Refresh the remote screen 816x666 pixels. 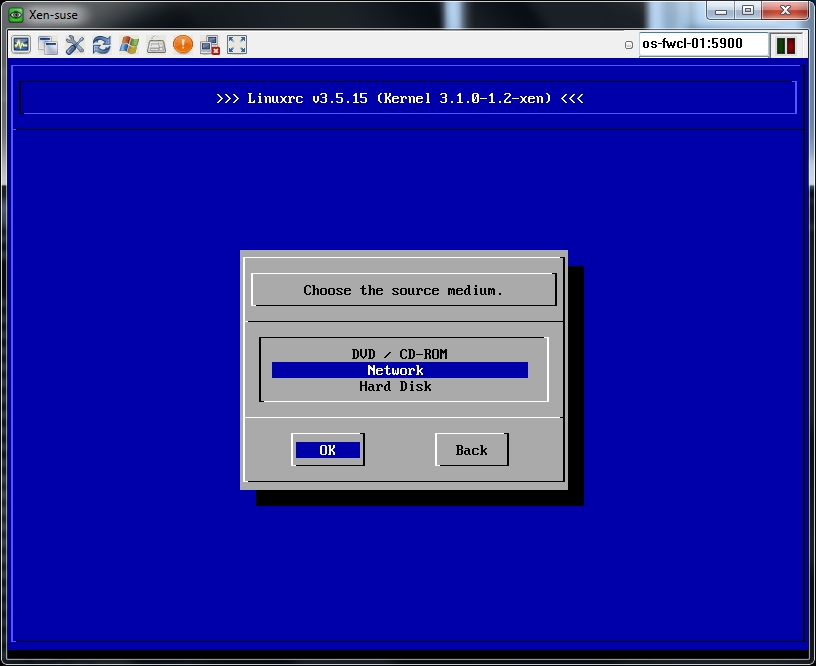pos(102,45)
